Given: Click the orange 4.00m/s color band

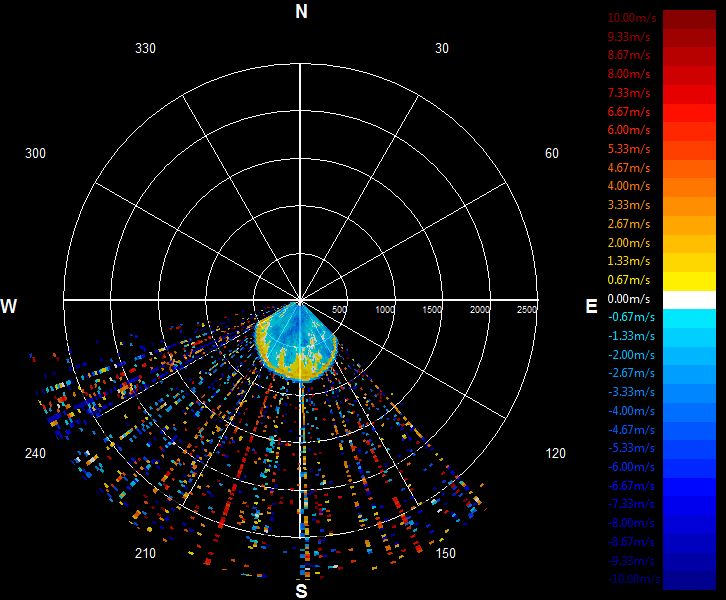Looking at the screenshot, I should point(689,188).
